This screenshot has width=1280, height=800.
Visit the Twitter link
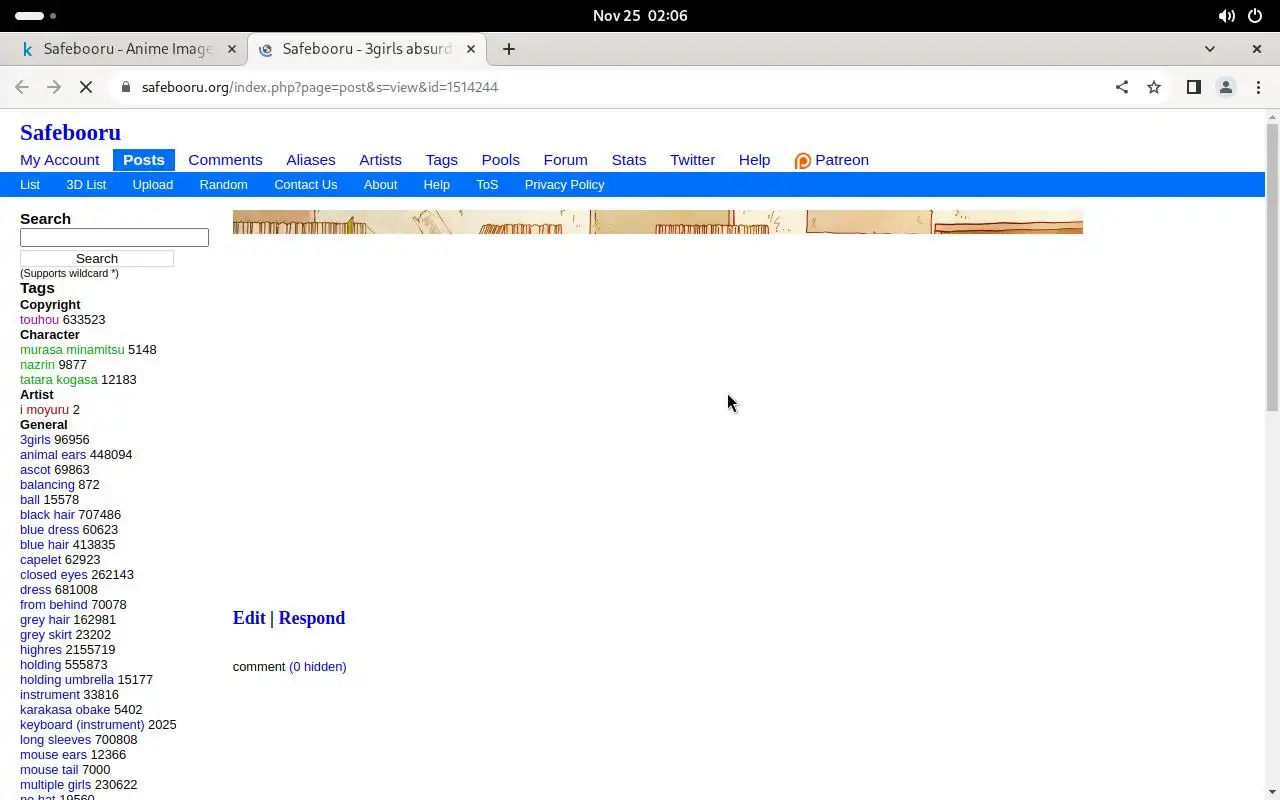pos(692,160)
